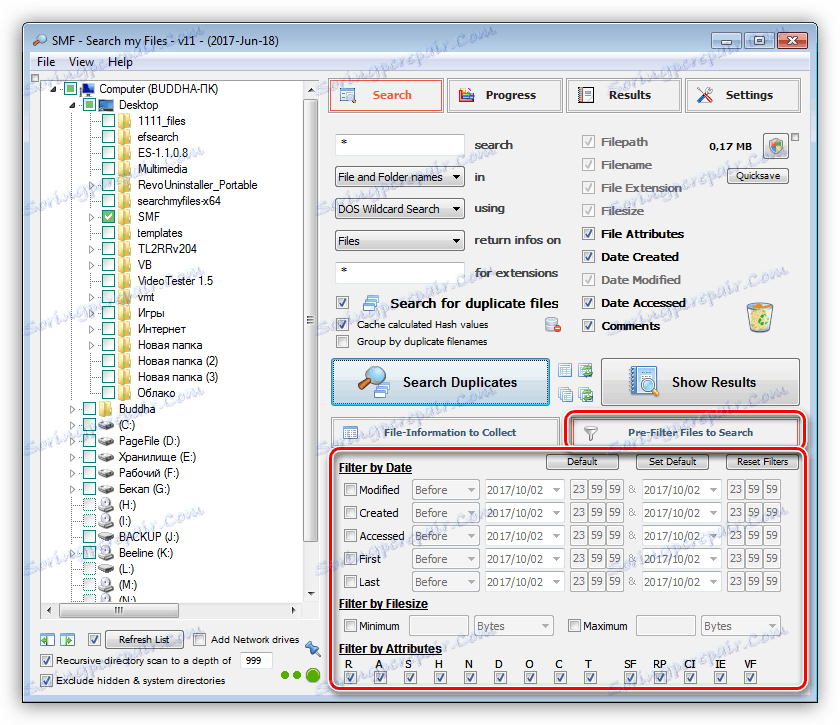
Task: Click the Desktop icon in the tree
Action: (x=107, y=105)
